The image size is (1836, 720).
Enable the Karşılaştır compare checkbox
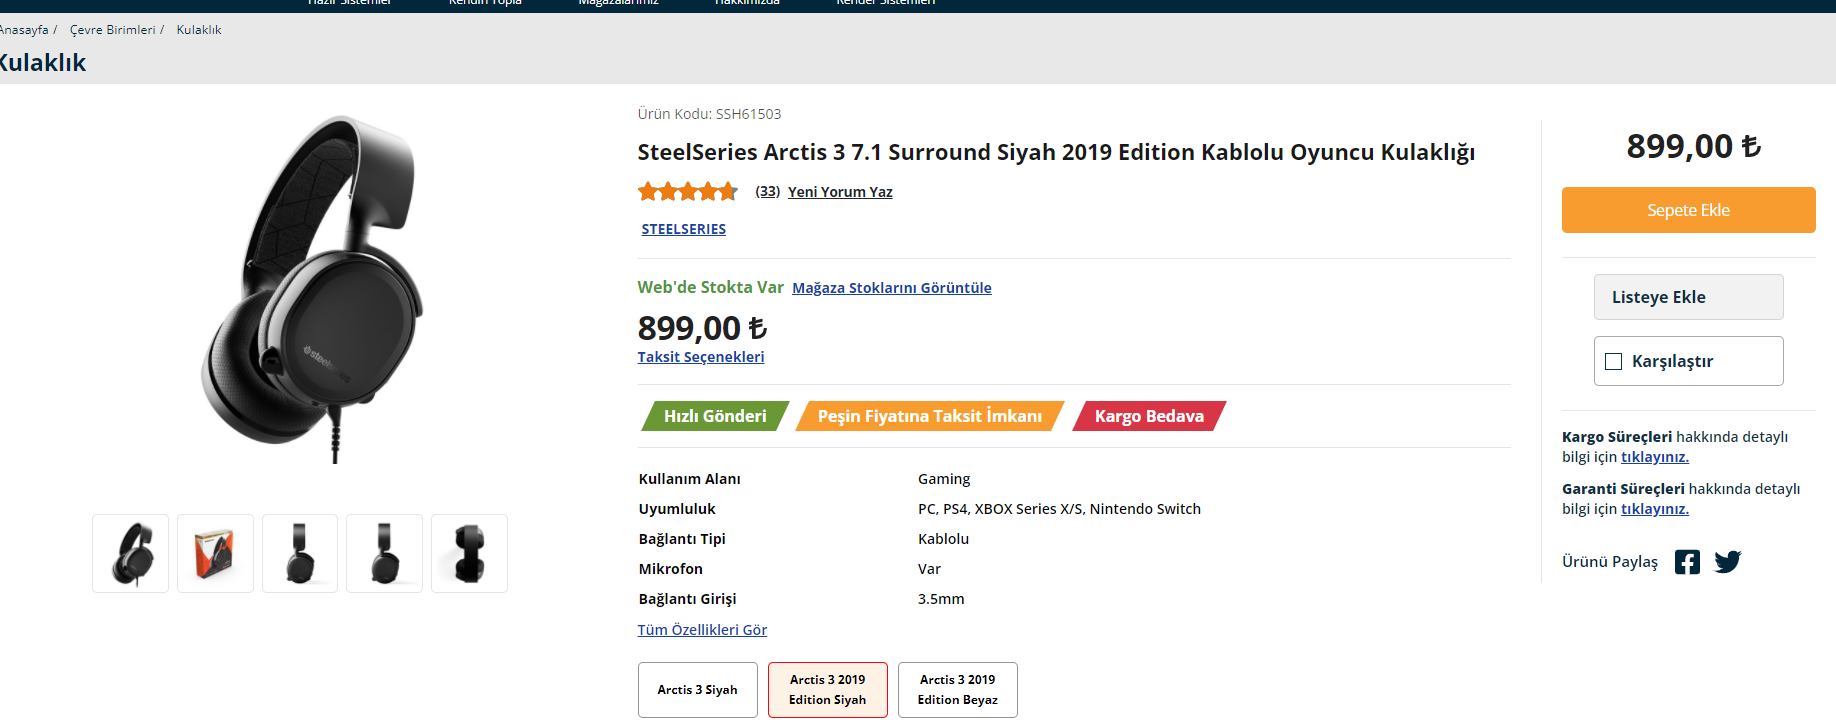point(1613,361)
